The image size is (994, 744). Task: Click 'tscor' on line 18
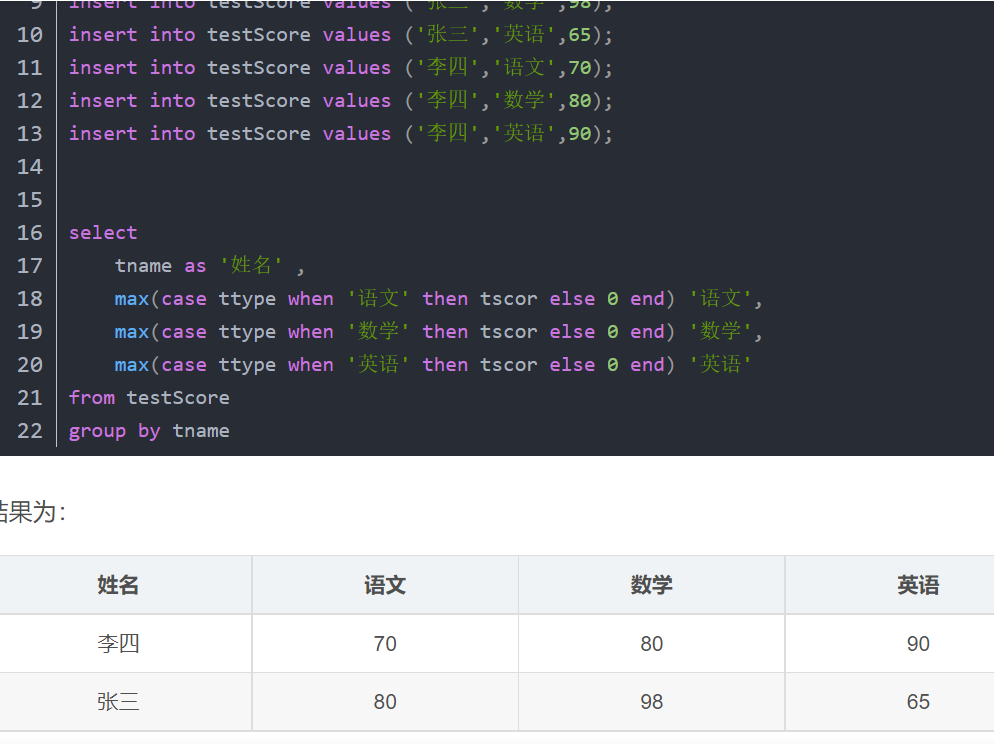pos(509,298)
